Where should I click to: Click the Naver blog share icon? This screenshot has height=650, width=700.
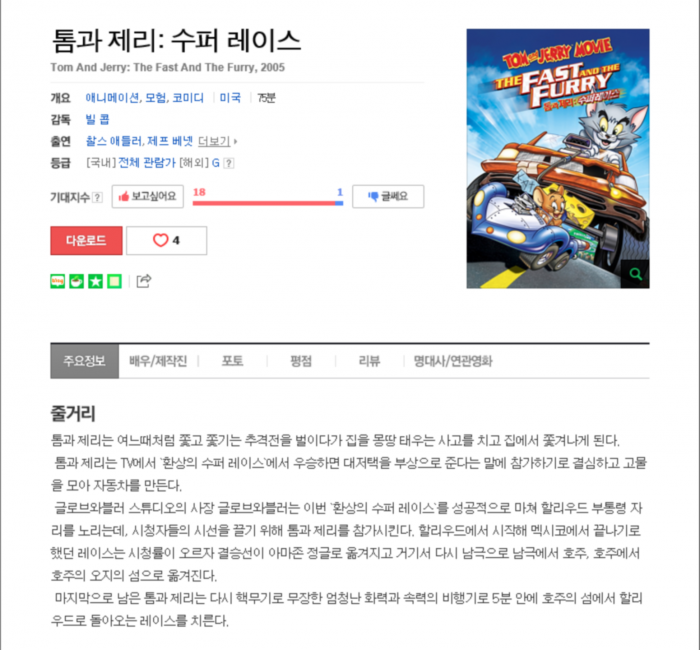(58, 281)
